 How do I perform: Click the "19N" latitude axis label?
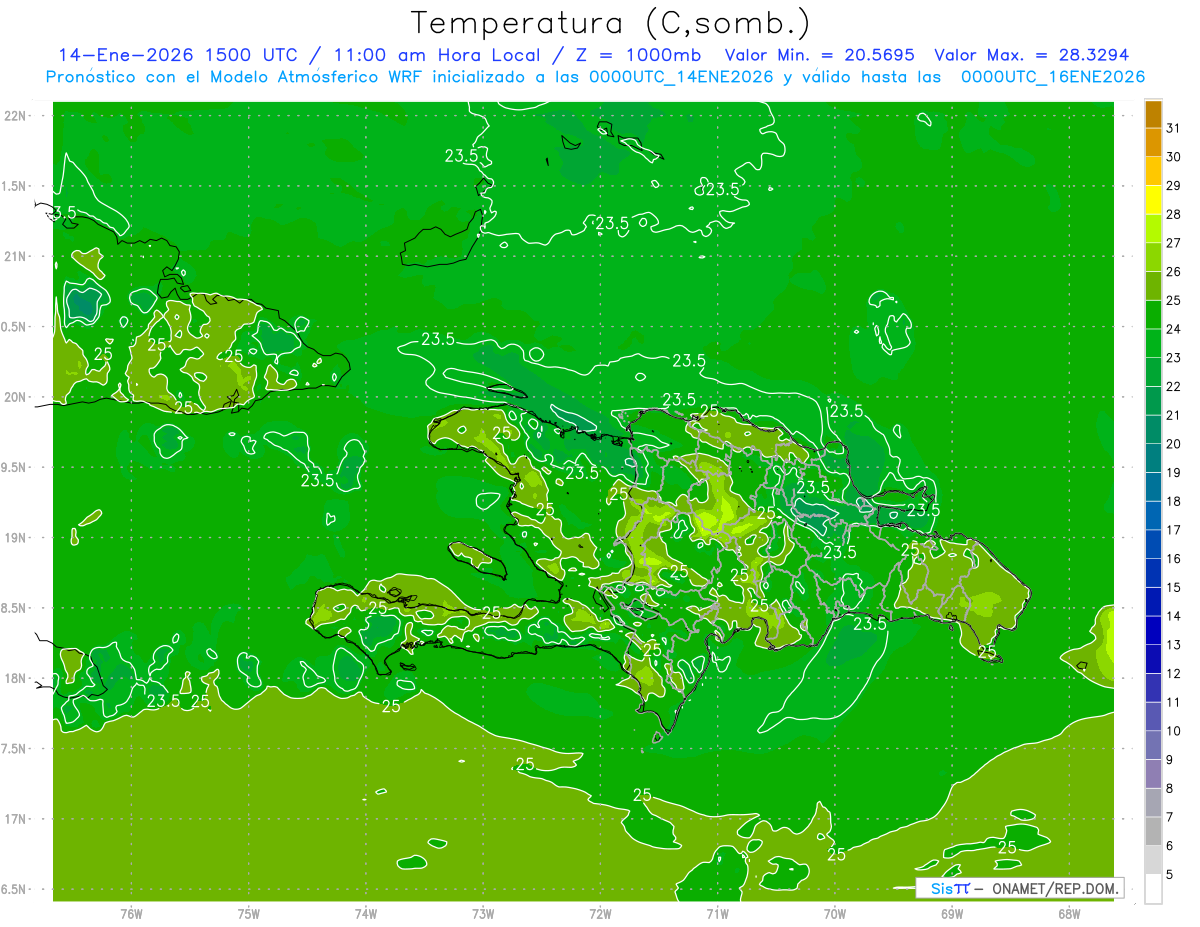click(x=16, y=538)
